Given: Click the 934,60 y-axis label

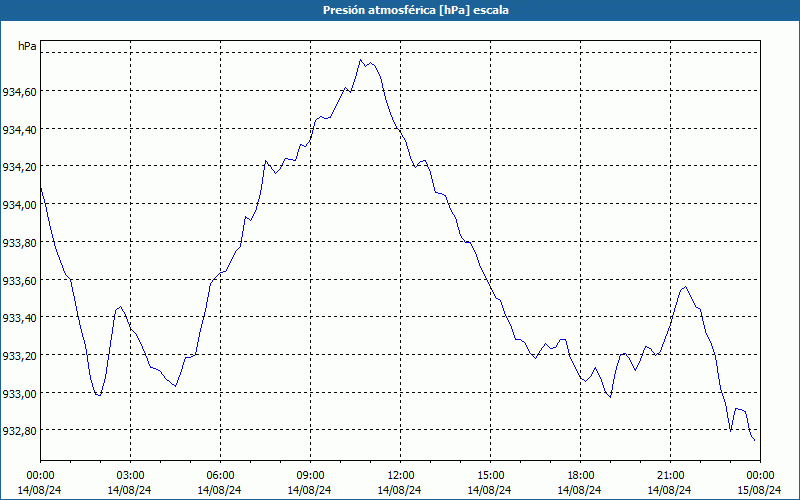Looking at the screenshot, I should coord(19,92).
